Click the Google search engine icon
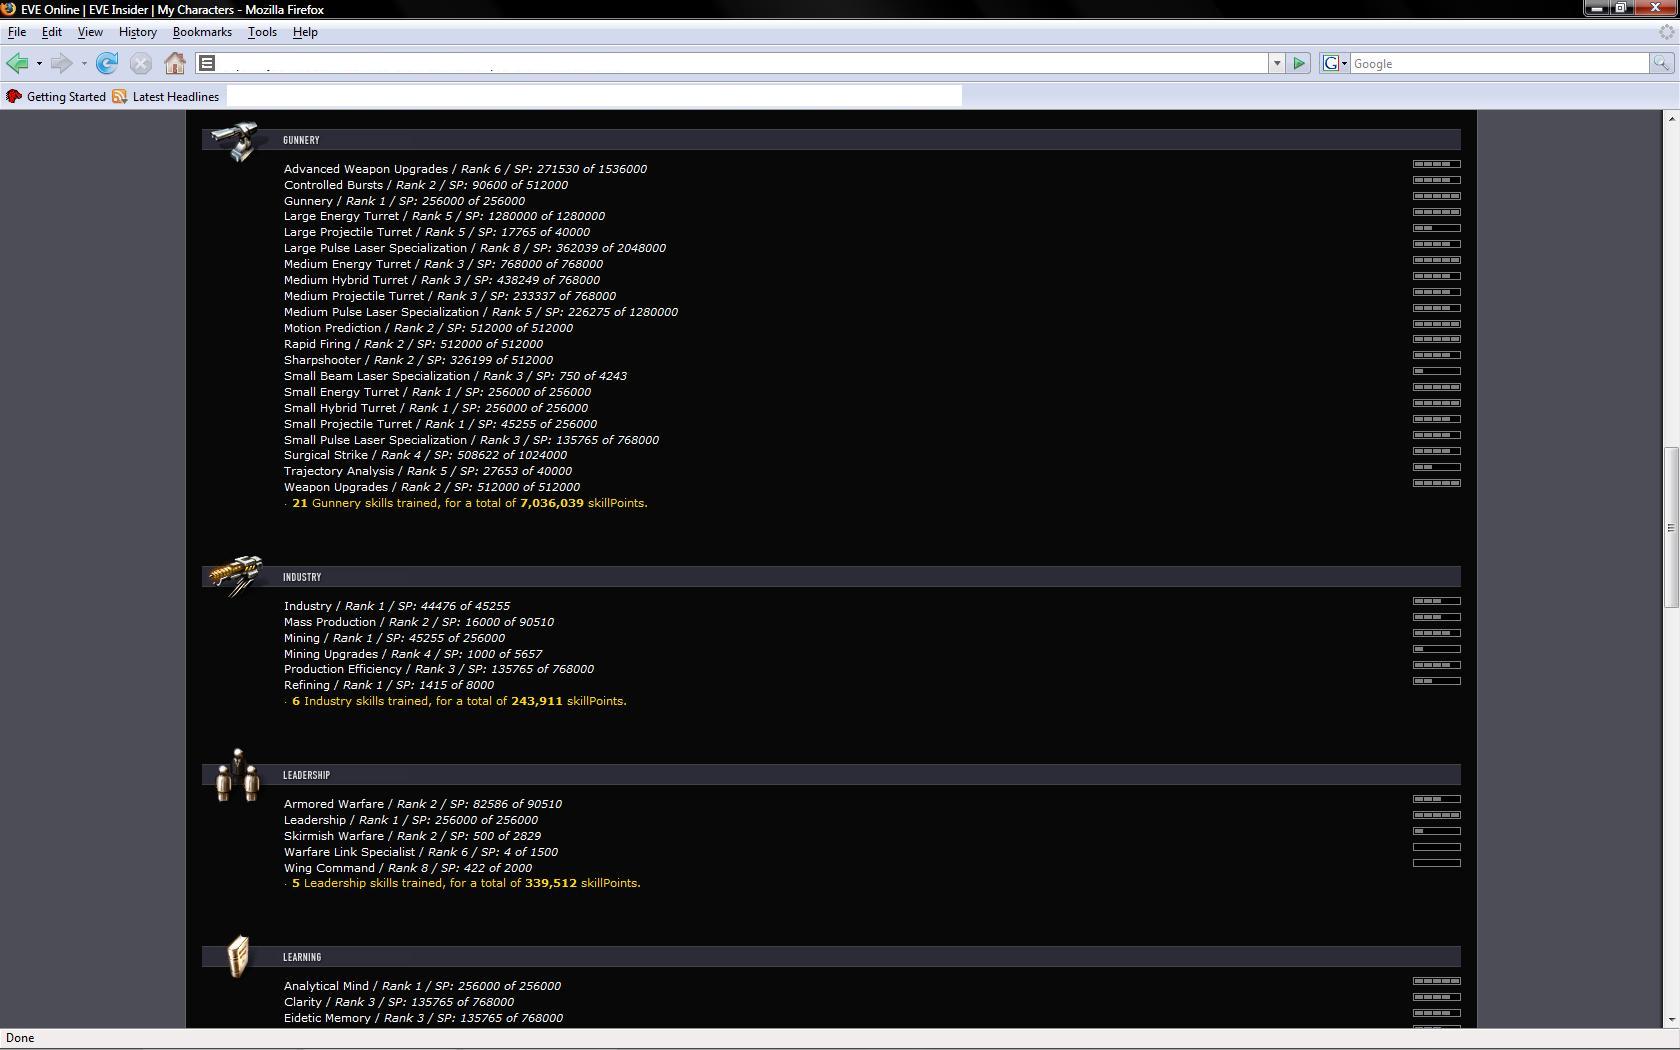The height and width of the screenshot is (1050, 1680). tap(1331, 64)
